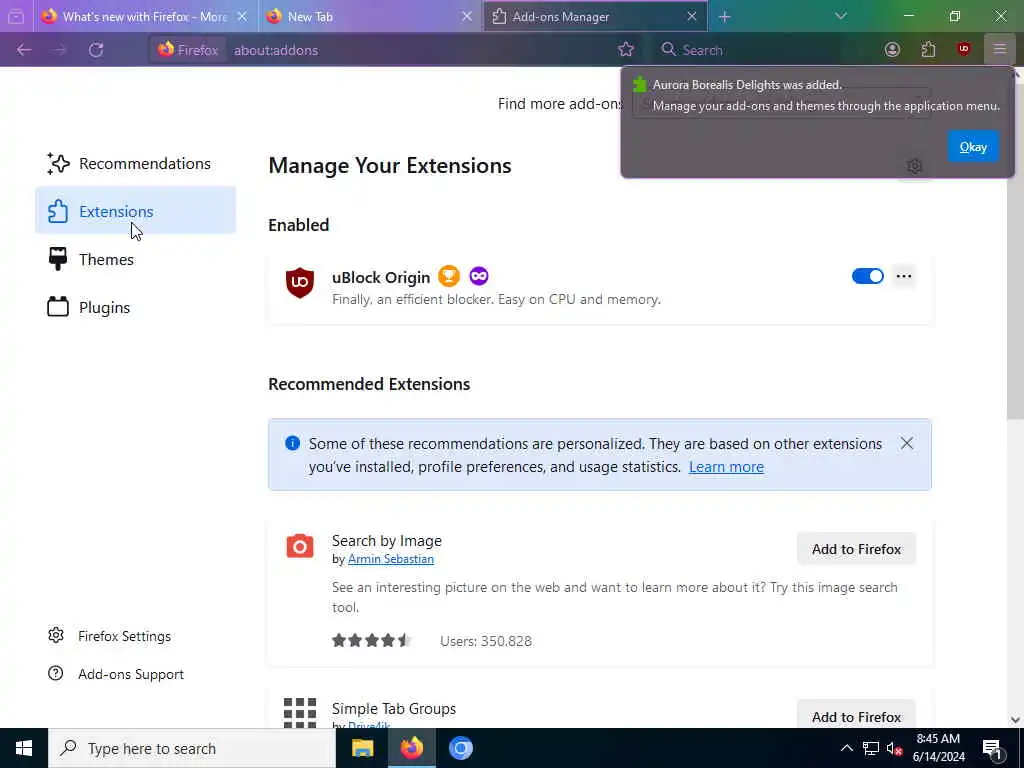Open Add-ons Support link

[x=116, y=674]
